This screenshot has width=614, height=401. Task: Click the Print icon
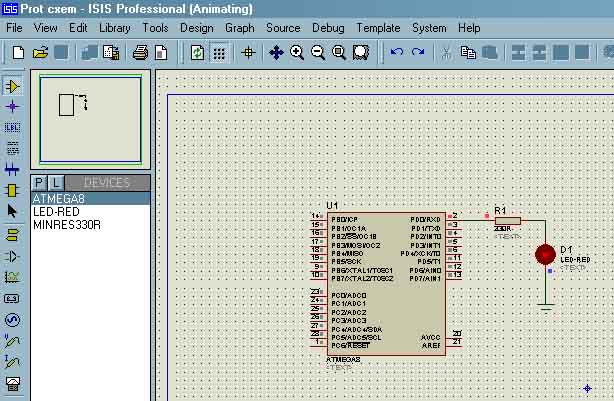(140, 52)
